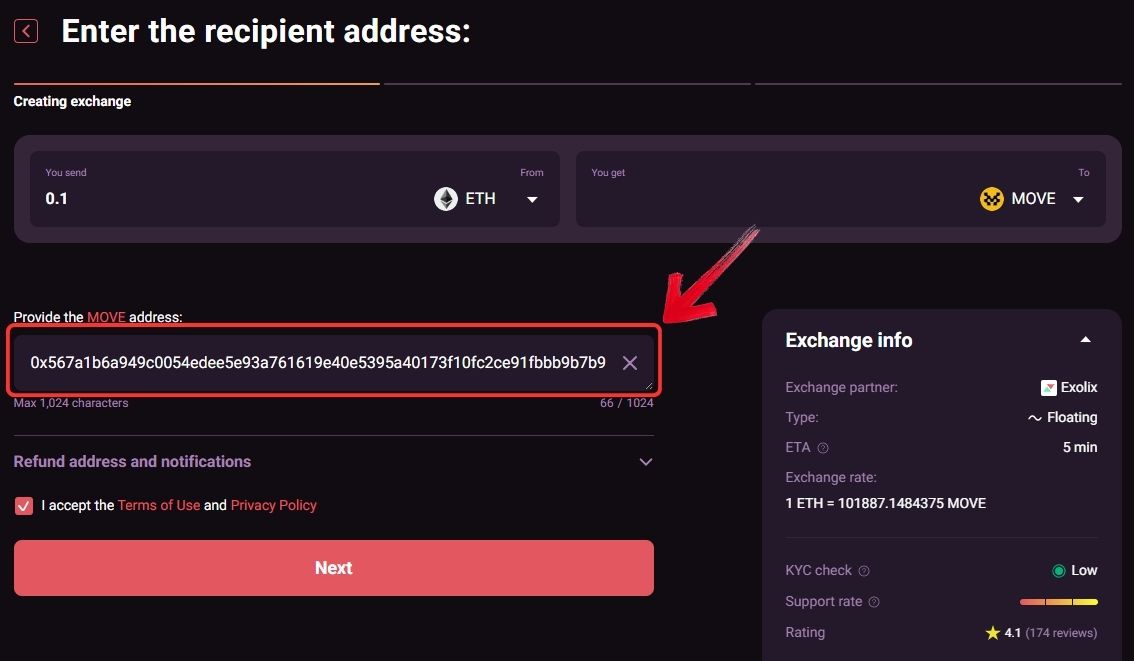This screenshot has height=661, width=1134.
Task: Click the Exolix partner logo icon
Action: tap(1049, 387)
